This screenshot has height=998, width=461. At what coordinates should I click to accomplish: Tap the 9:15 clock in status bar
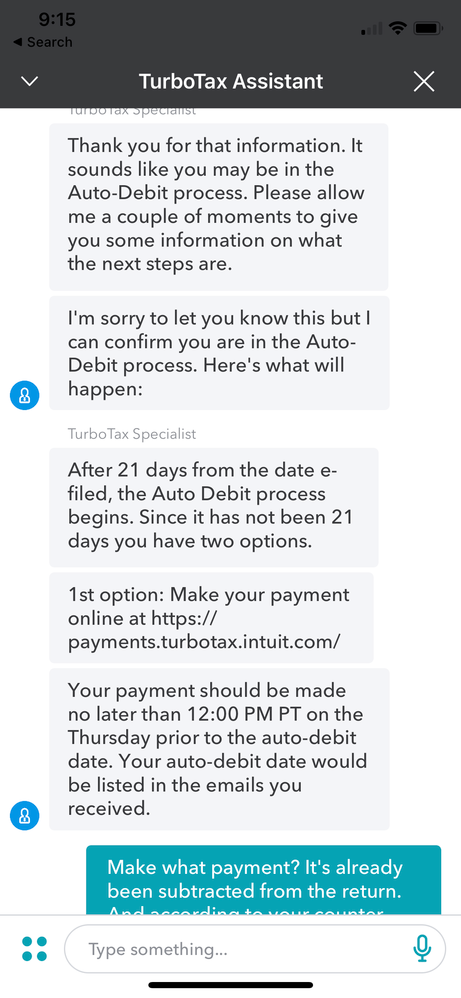click(x=57, y=20)
